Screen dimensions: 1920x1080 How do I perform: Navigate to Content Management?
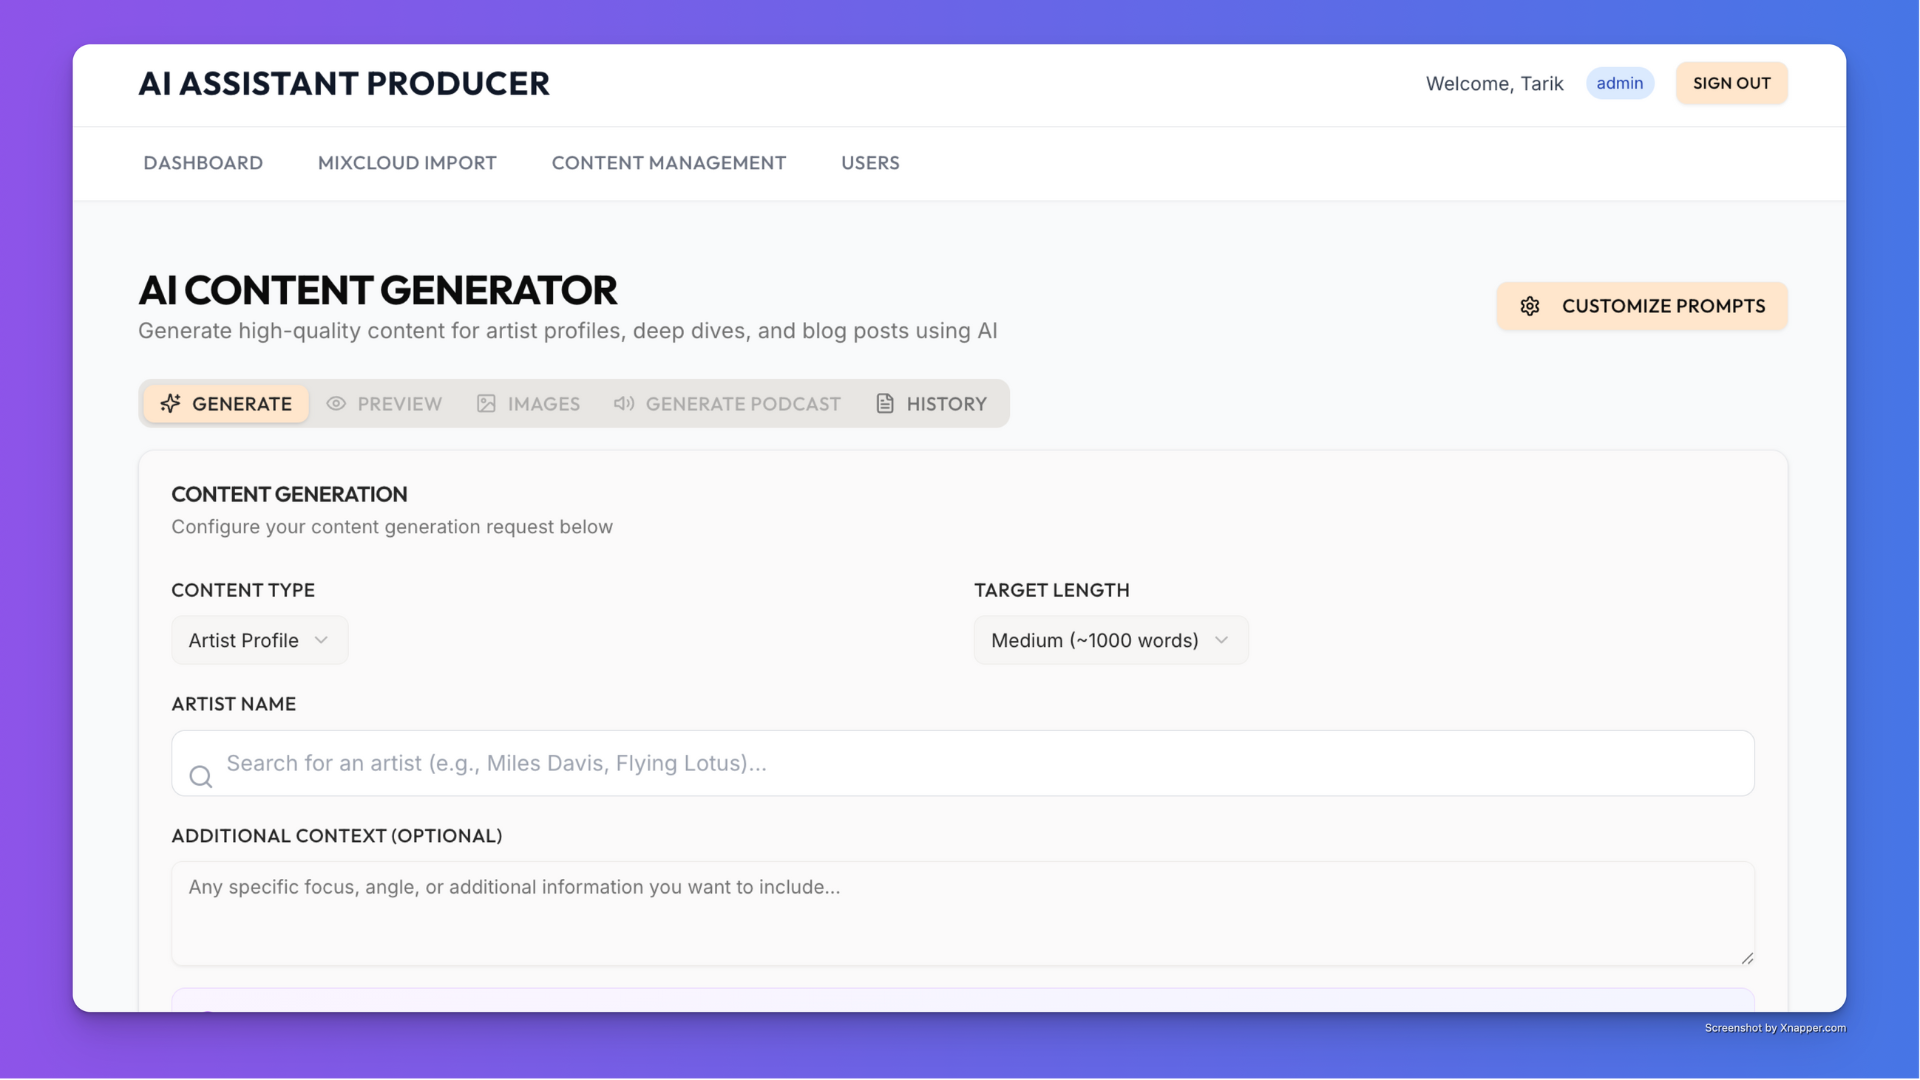(x=668, y=163)
